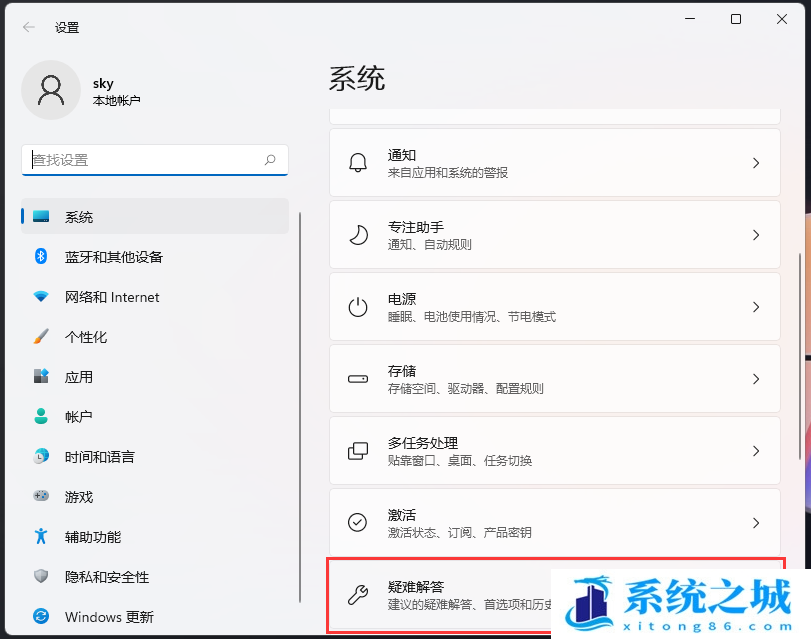Expand the 专注助手 row chevron

[756, 235]
